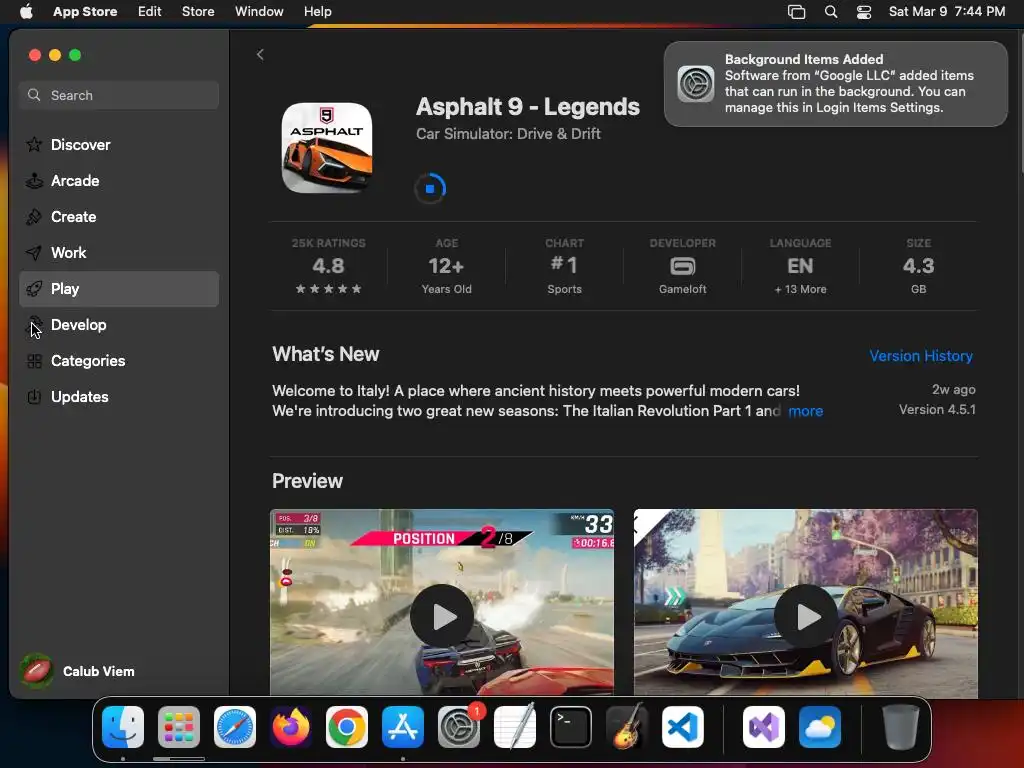Launch Google Chrome from the Dock

[x=347, y=727]
